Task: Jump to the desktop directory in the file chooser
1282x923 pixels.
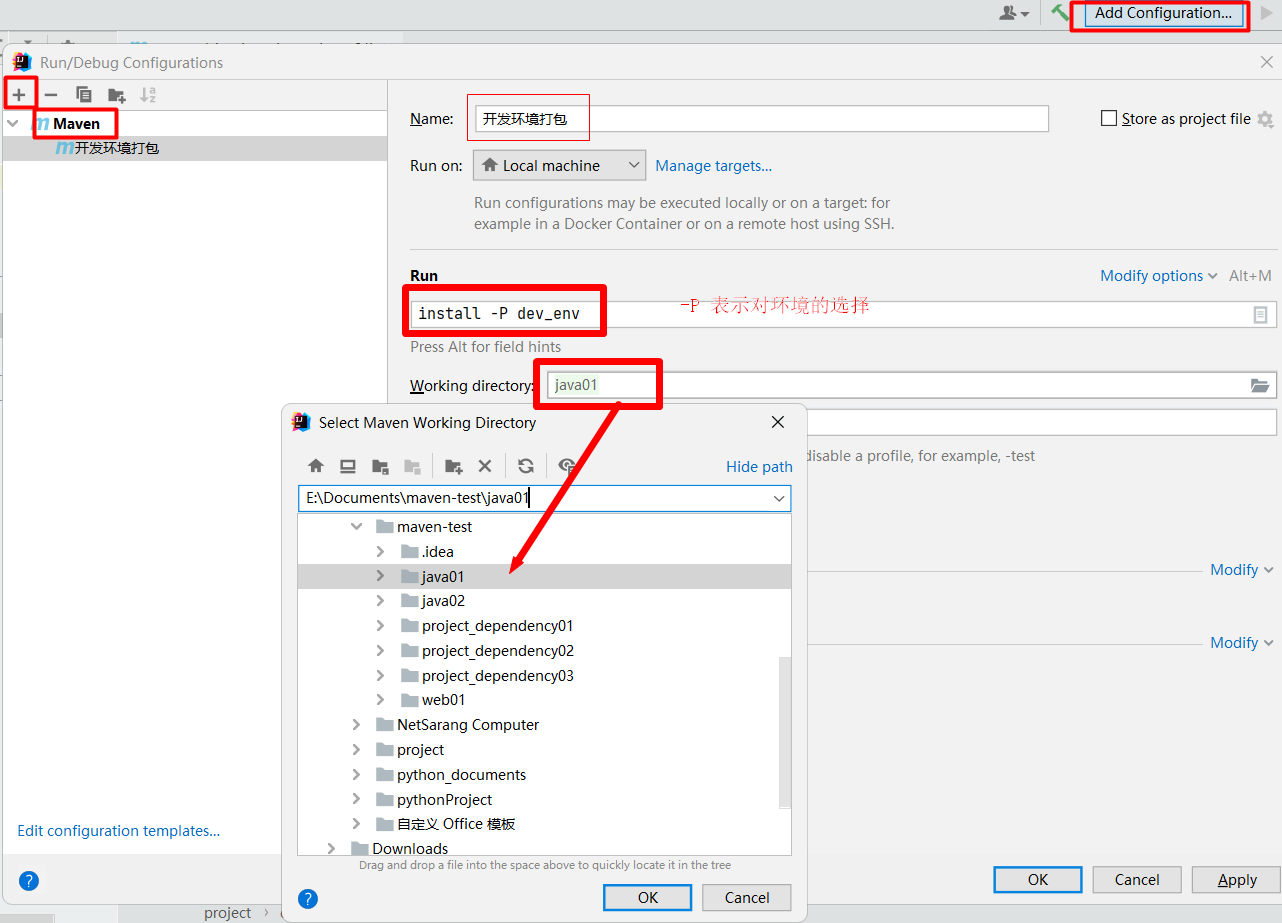Action: coord(348,466)
